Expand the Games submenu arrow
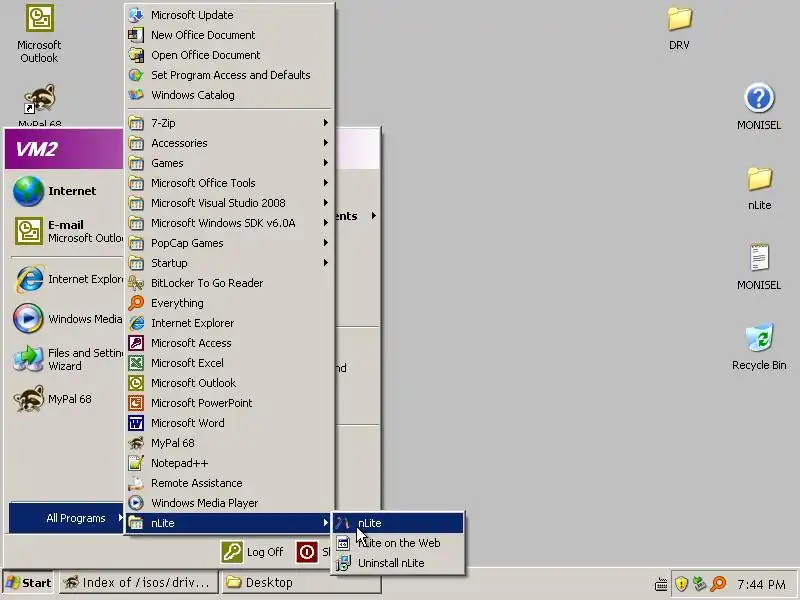Screen dimensions: 800x600 tap(325, 163)
